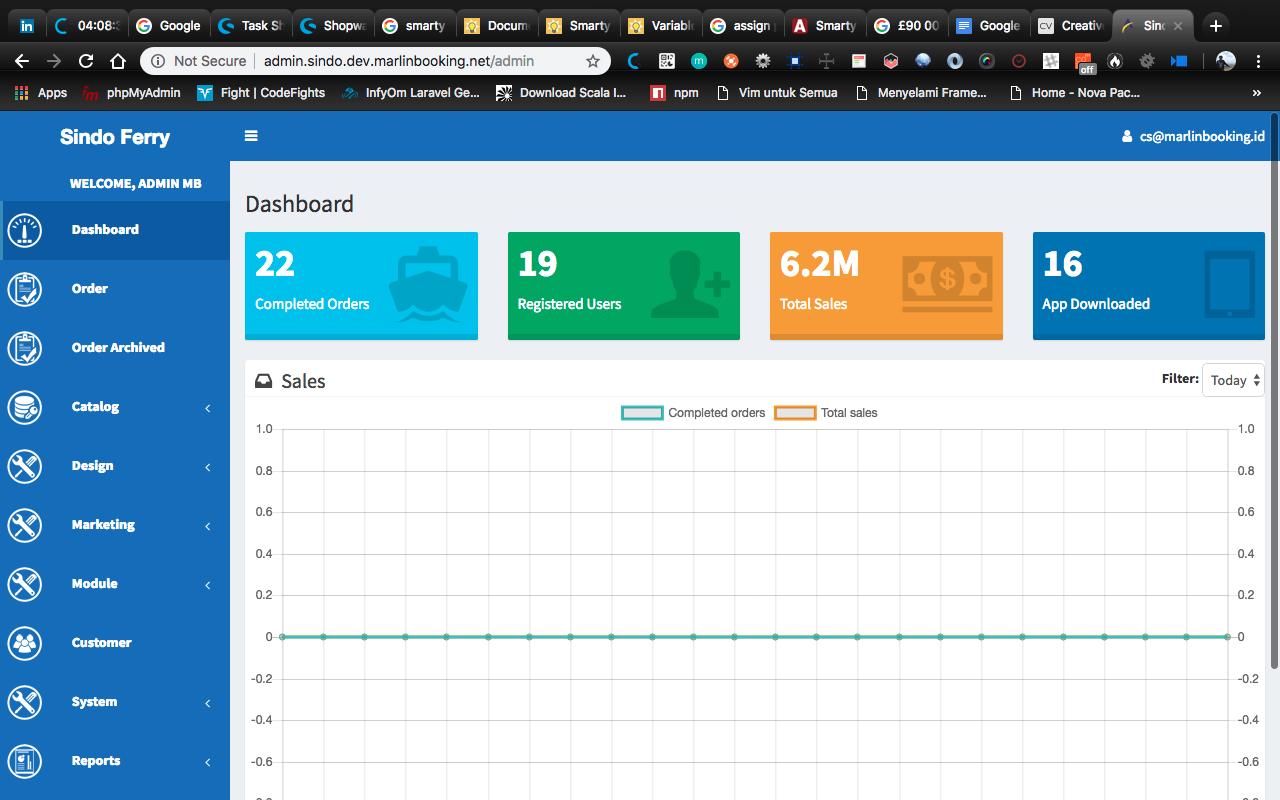Click the browser address bar
The height and width of the screenshot is (800, 1280).
coord(400,61)
